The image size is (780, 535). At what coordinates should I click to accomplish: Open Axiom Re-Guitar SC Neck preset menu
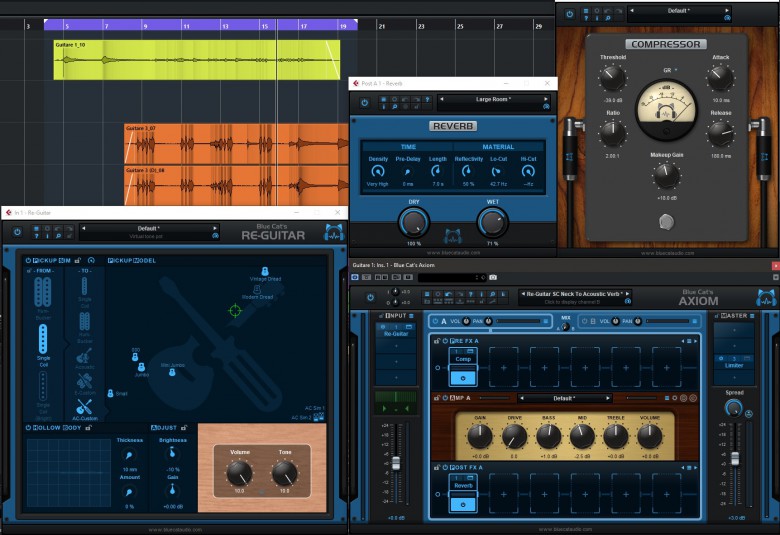(x=575, y=294)
